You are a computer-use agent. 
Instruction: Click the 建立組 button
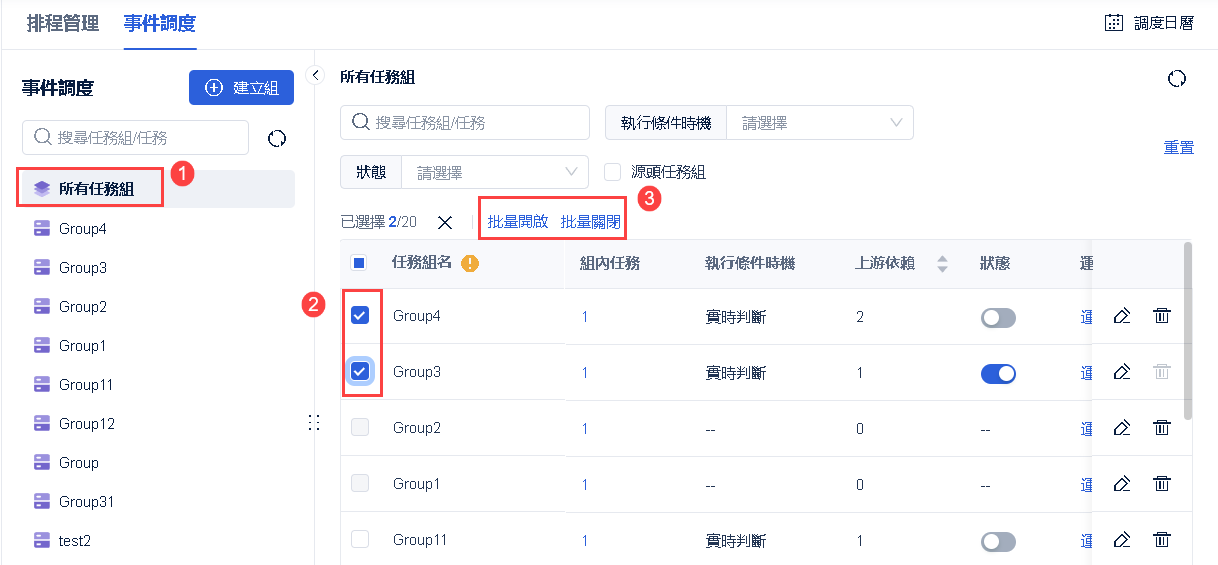click(x=241, y=87)
